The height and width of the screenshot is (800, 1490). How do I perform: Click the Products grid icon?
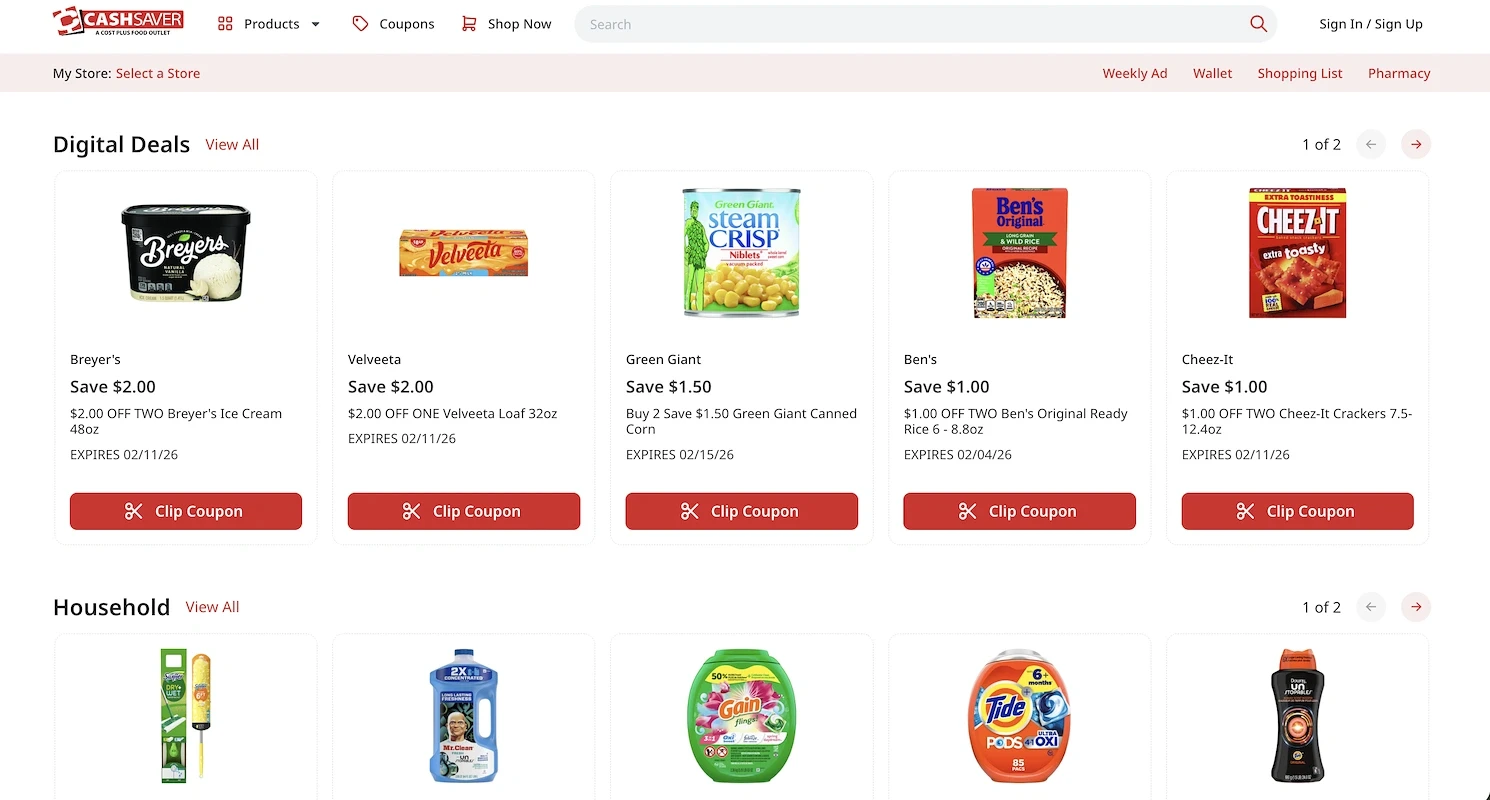pos(225,24)
